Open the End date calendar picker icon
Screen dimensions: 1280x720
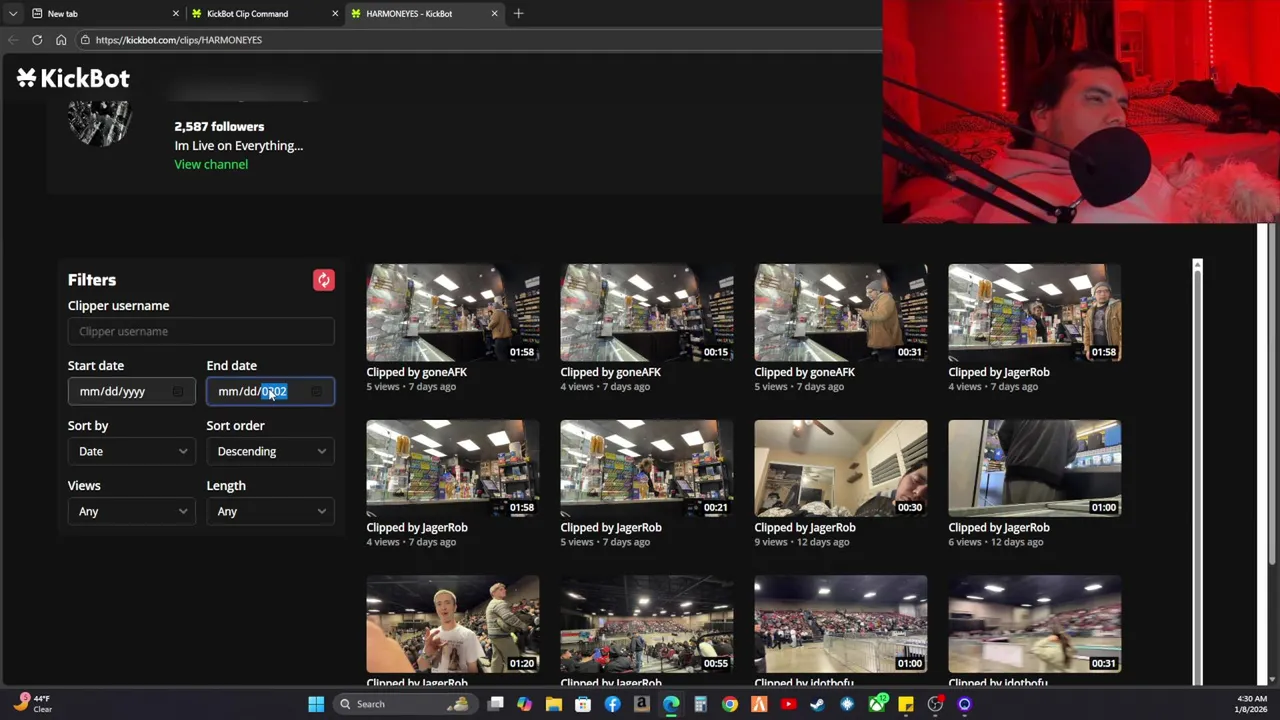[316, 392]
